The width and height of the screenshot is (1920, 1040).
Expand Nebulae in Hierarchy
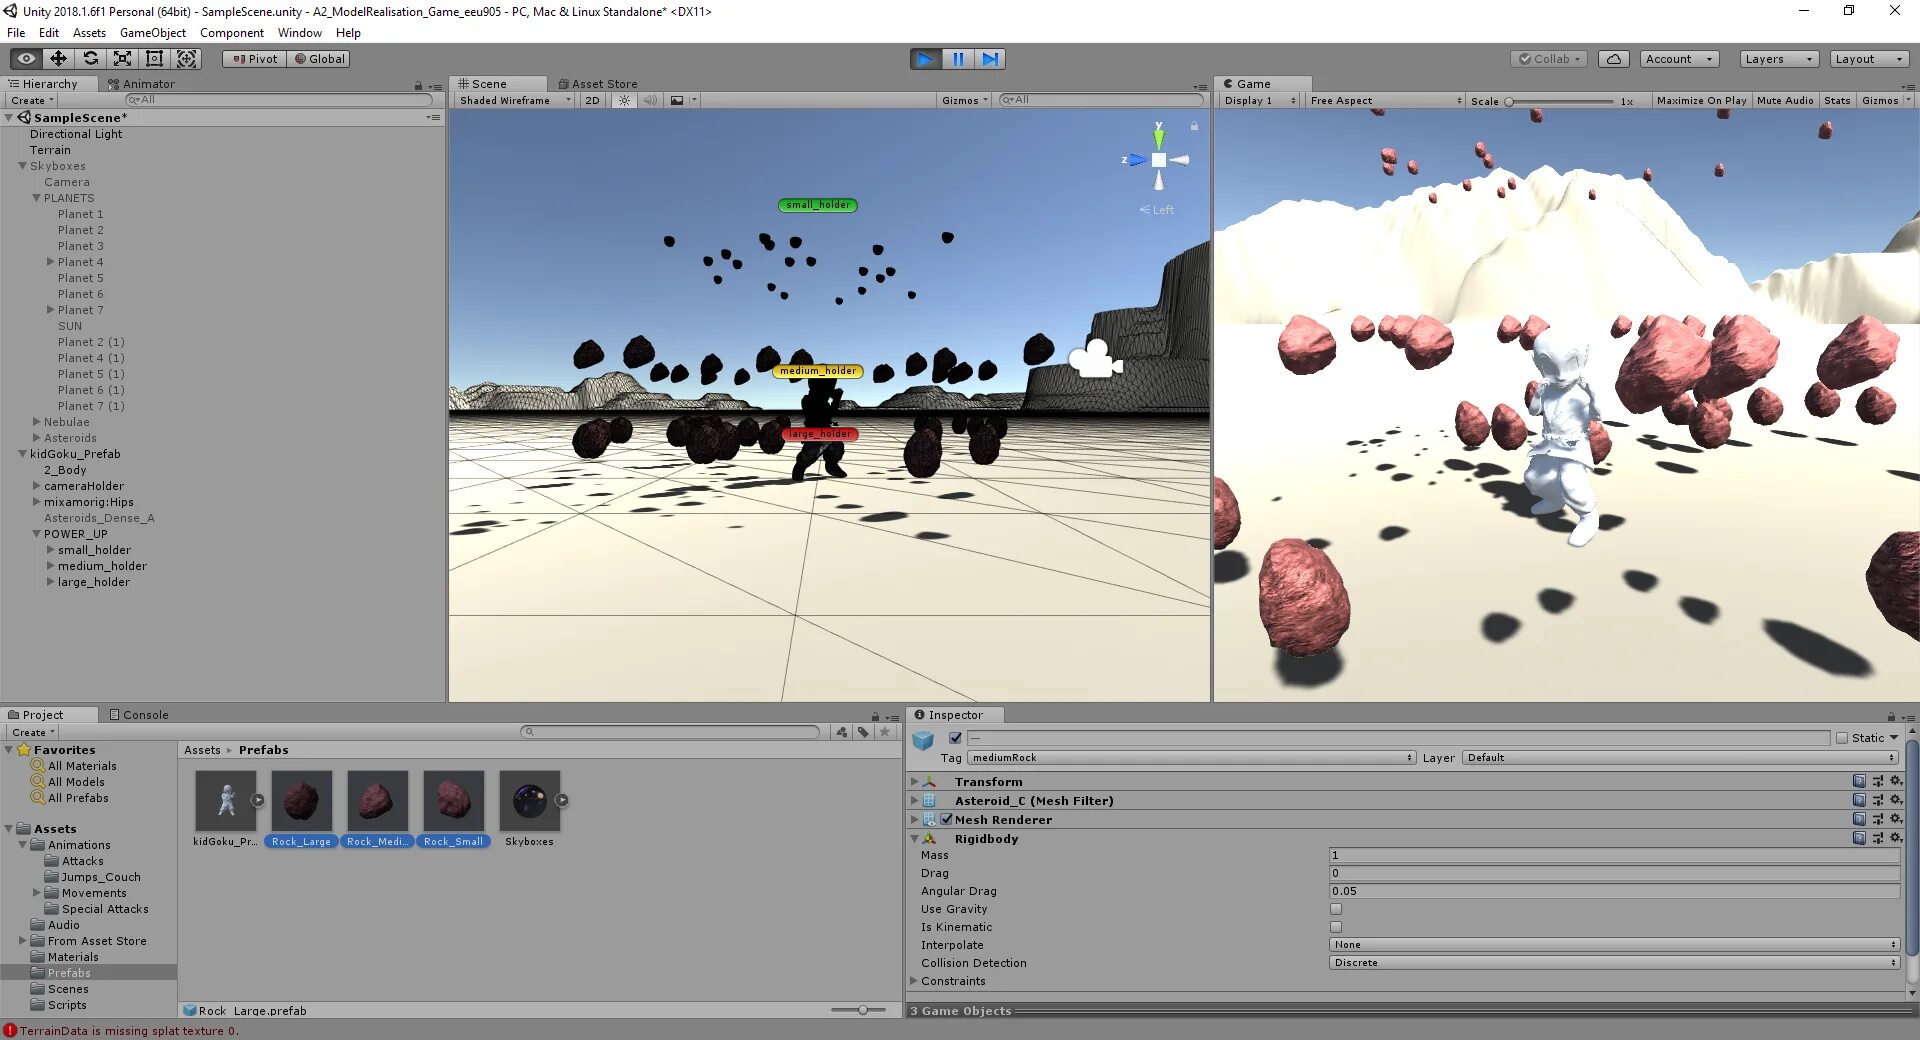click(x=36, y=422)
